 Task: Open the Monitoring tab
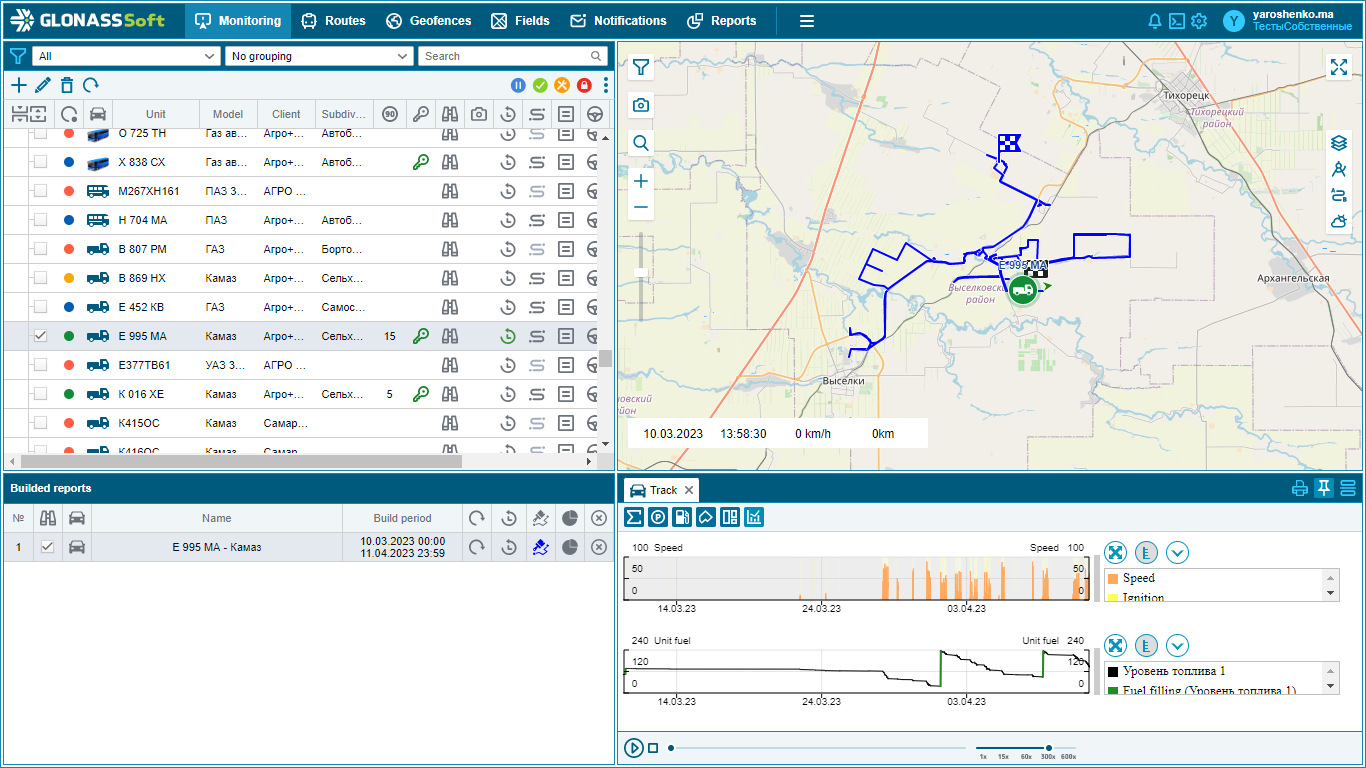click(238, 20)
